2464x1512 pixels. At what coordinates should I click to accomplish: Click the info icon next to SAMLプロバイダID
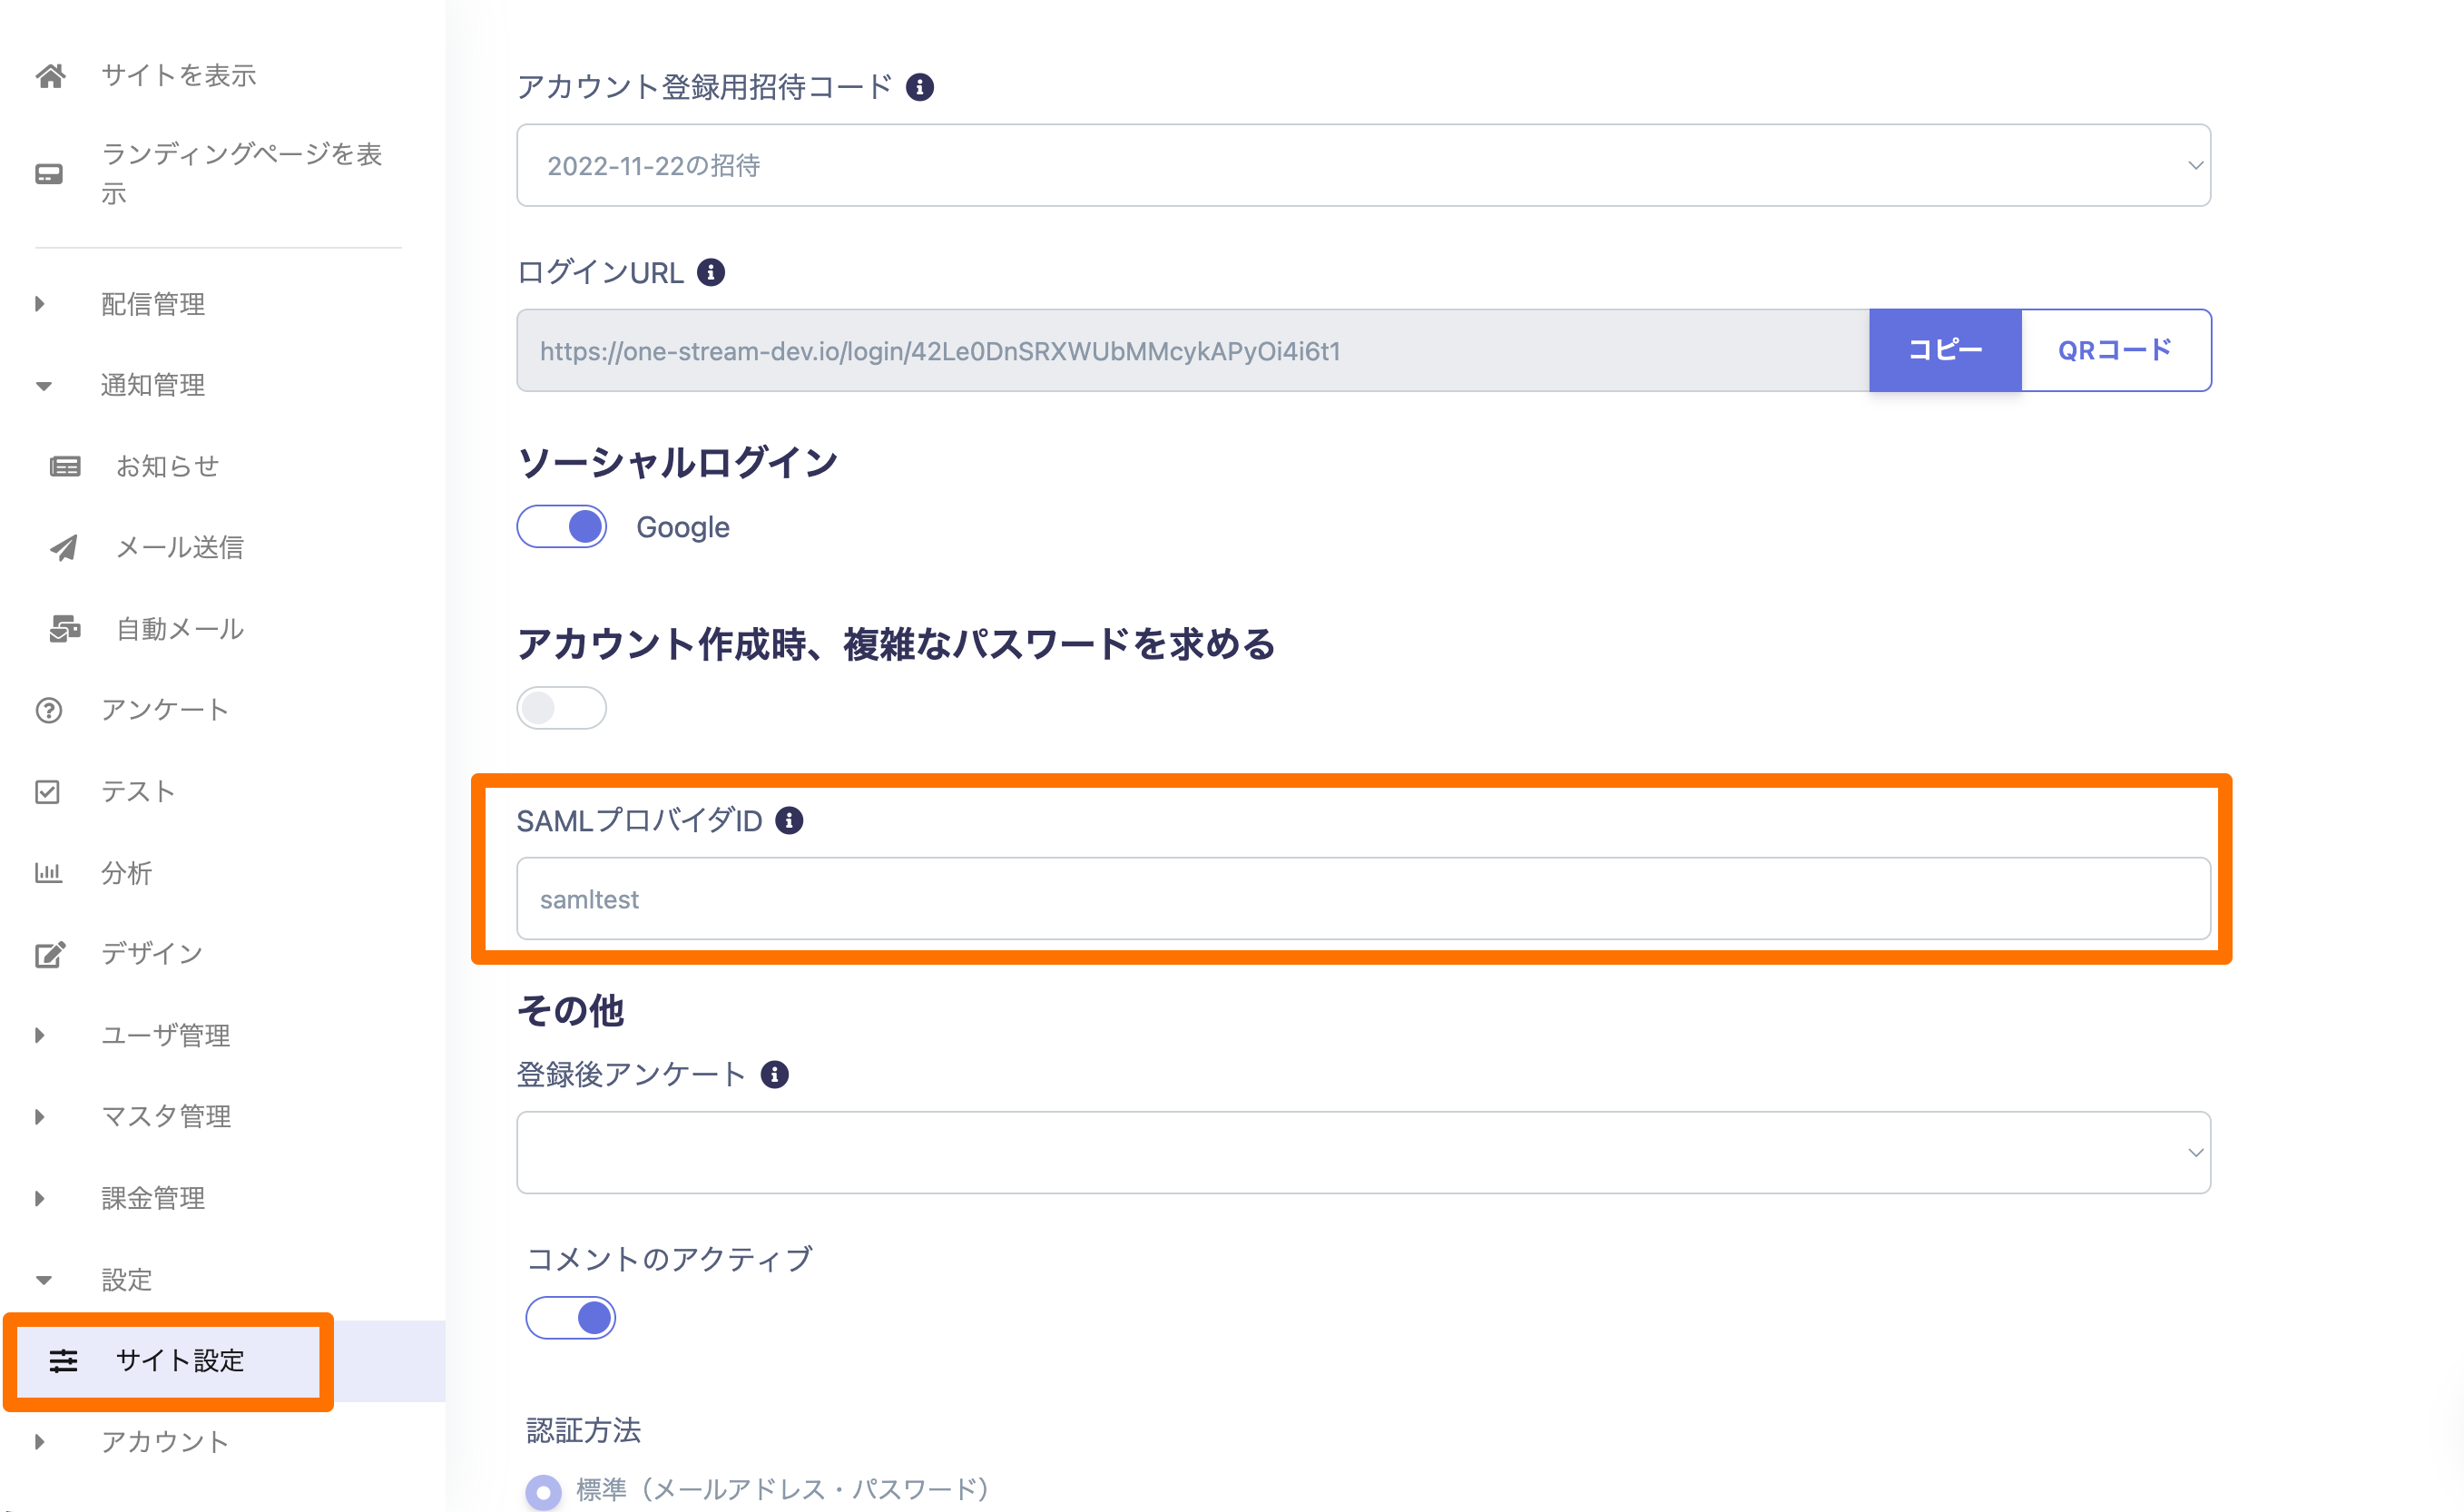[789, 821]
